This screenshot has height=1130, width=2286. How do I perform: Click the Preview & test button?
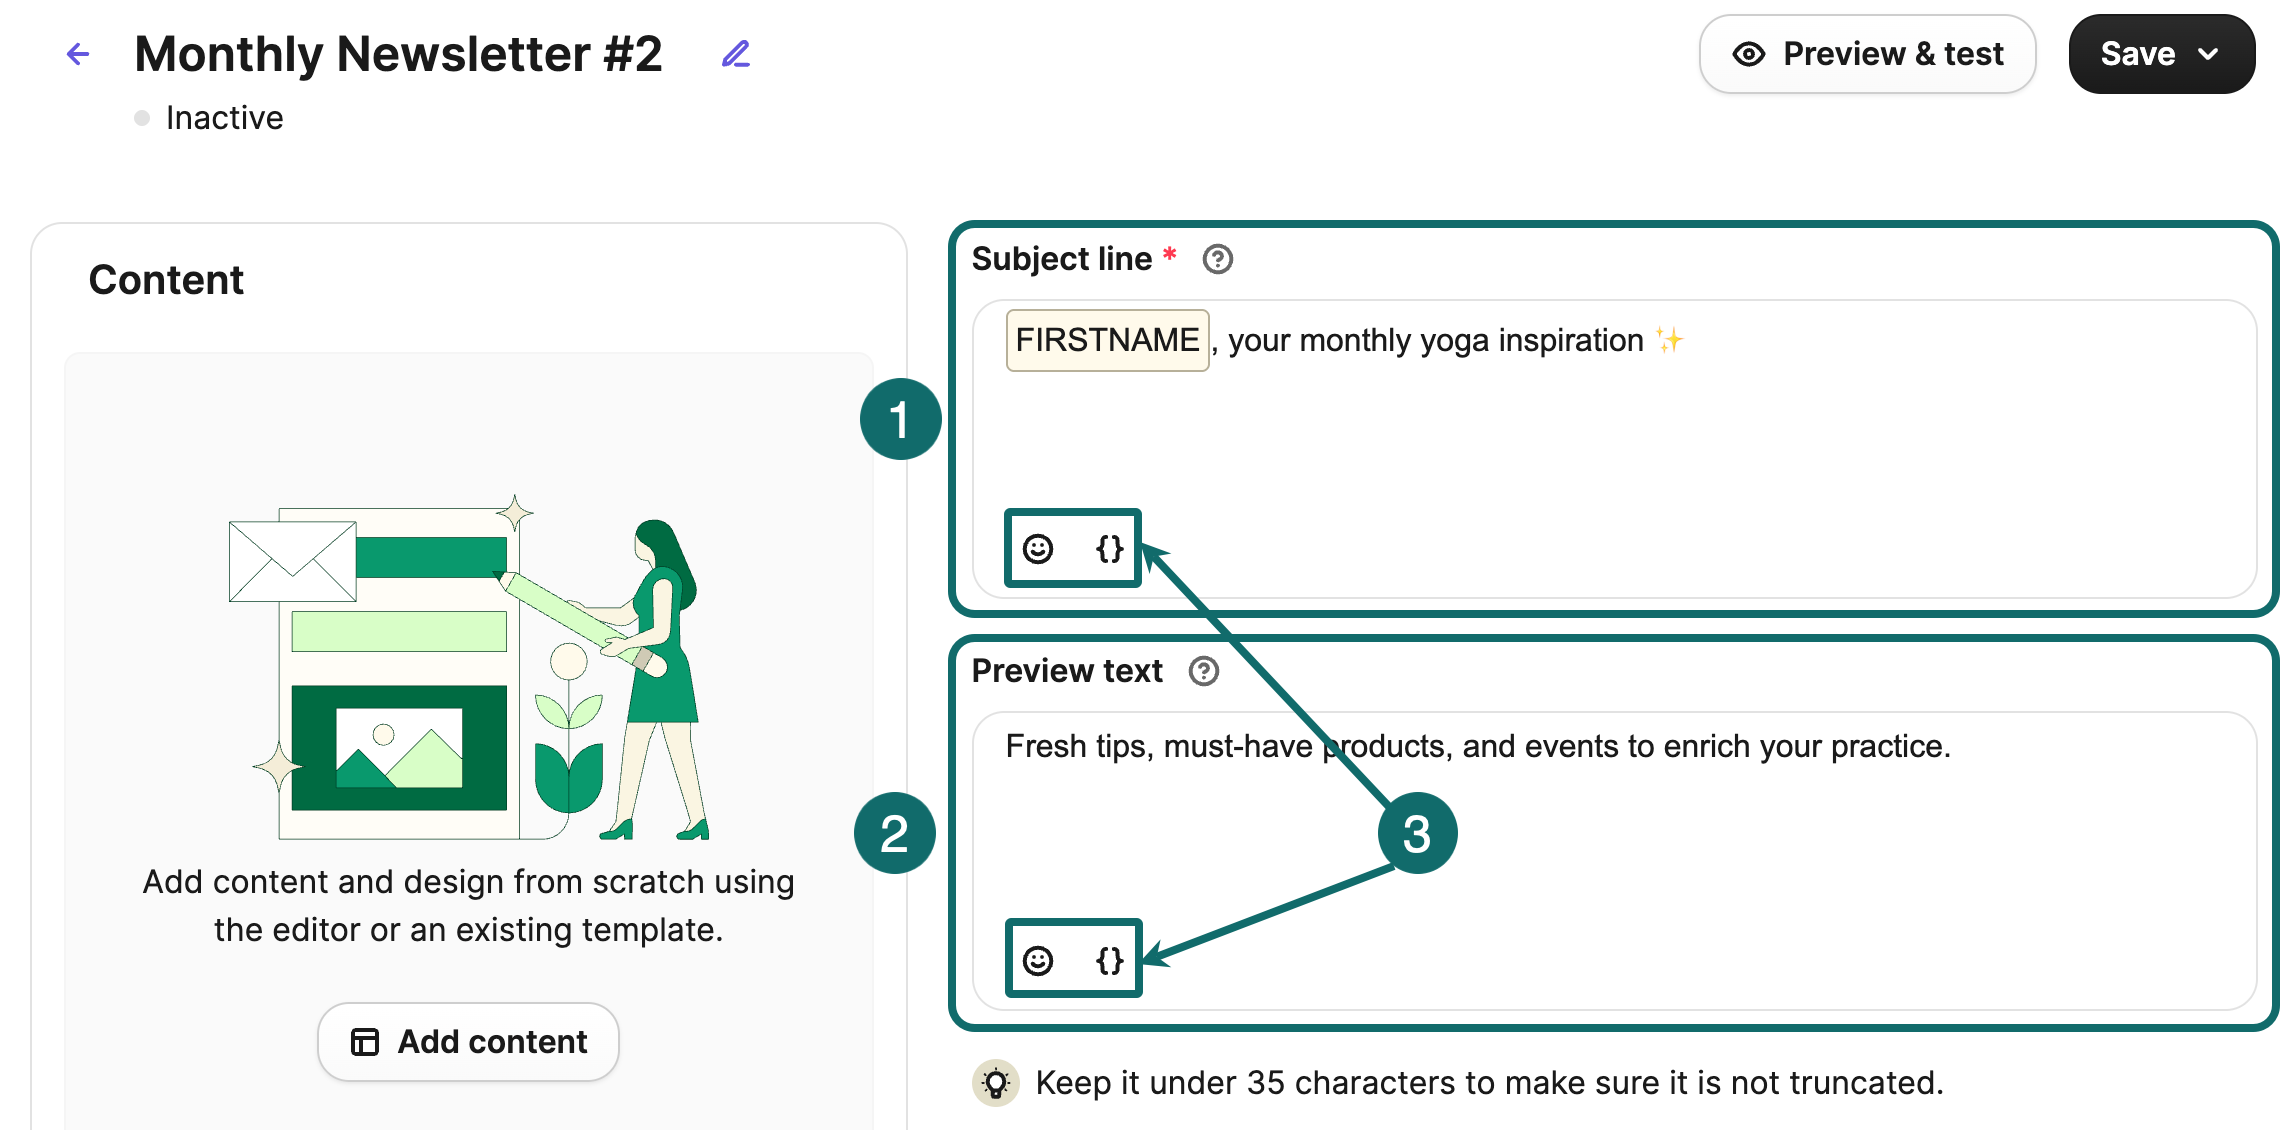coord(1867,54)
